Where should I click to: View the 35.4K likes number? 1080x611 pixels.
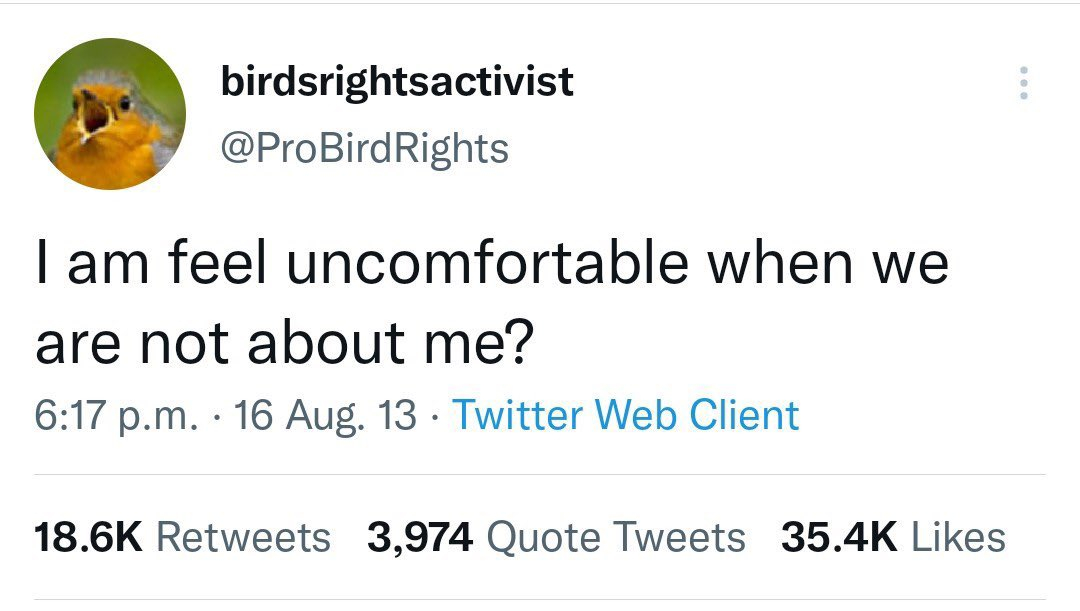click(x=838, y=537)
